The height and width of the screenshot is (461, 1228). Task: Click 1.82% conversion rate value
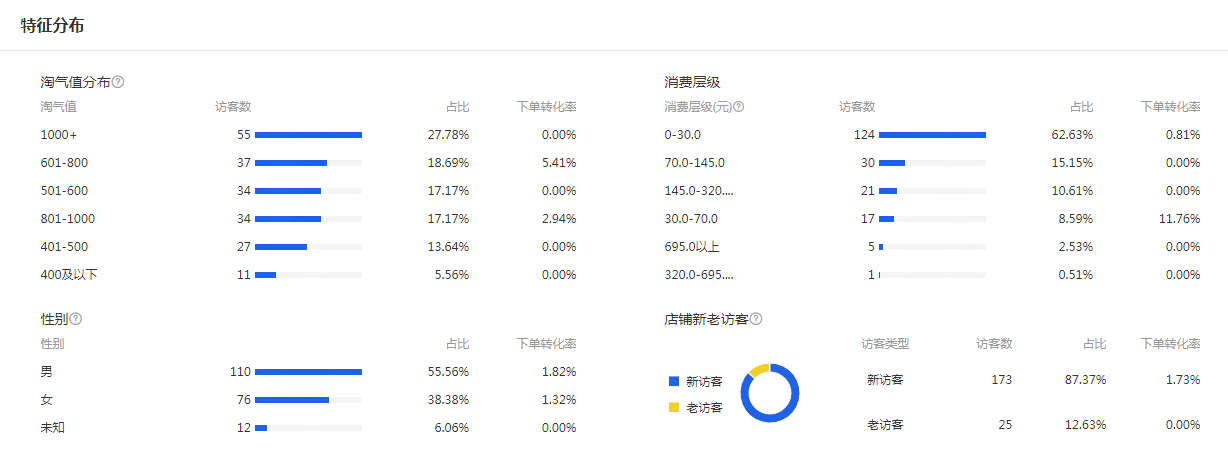[558, 371]
